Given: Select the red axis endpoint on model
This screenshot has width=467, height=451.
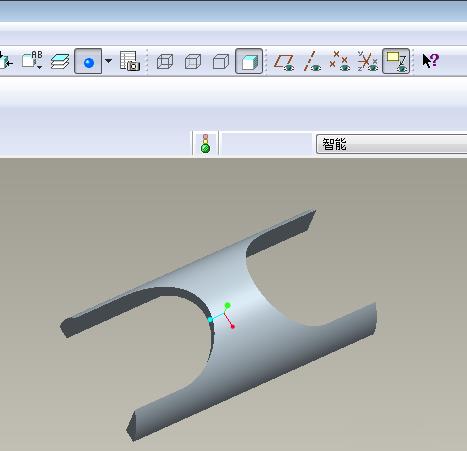Looking at the screenshot, I should 233,326.
